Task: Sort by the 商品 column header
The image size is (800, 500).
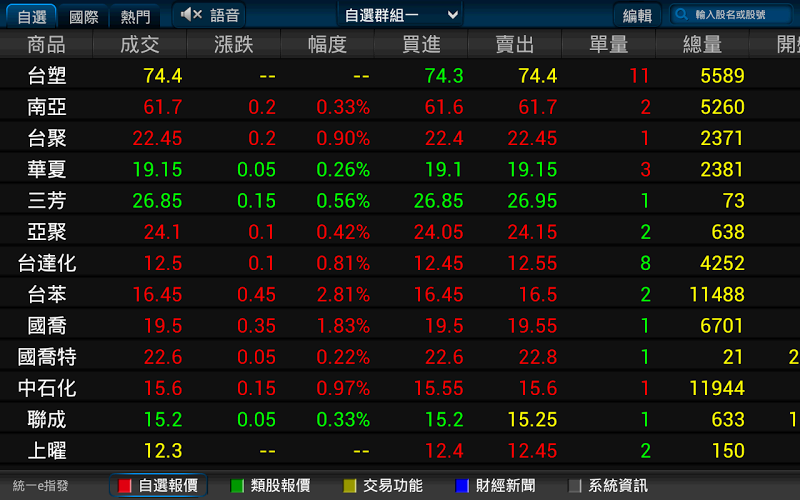Action: [46, 44]
